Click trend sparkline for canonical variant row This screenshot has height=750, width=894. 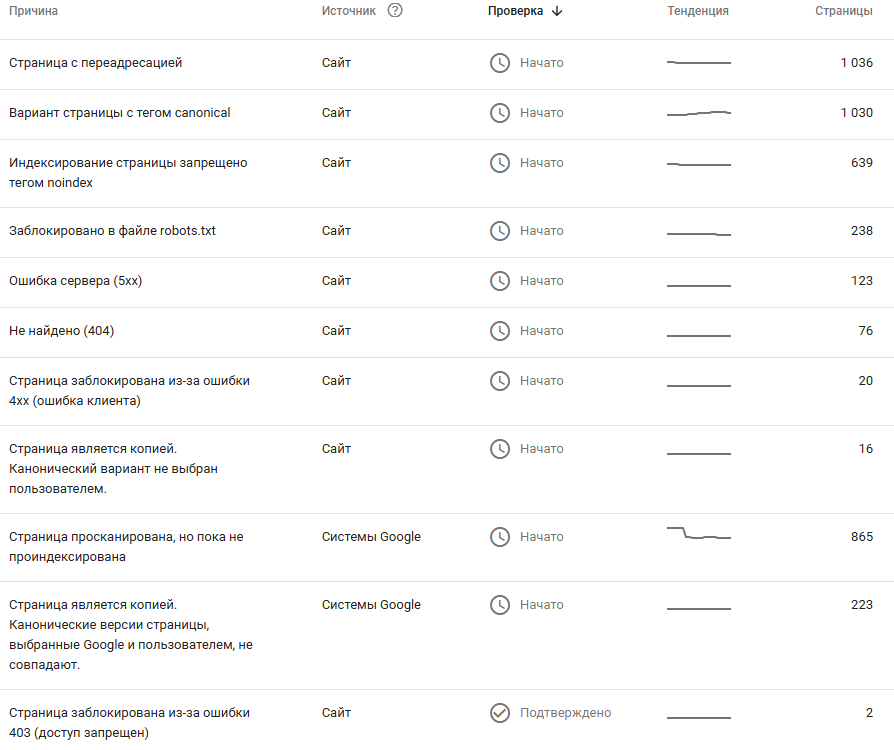[x=698, y=114]
